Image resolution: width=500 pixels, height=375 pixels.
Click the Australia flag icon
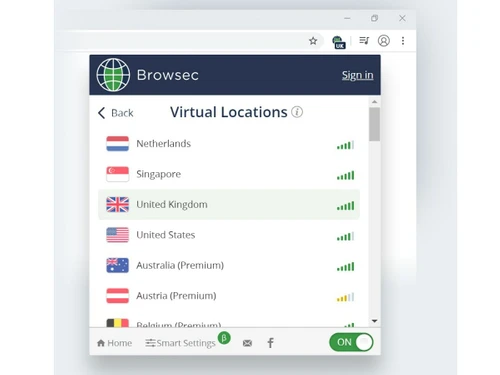point(117,265)
